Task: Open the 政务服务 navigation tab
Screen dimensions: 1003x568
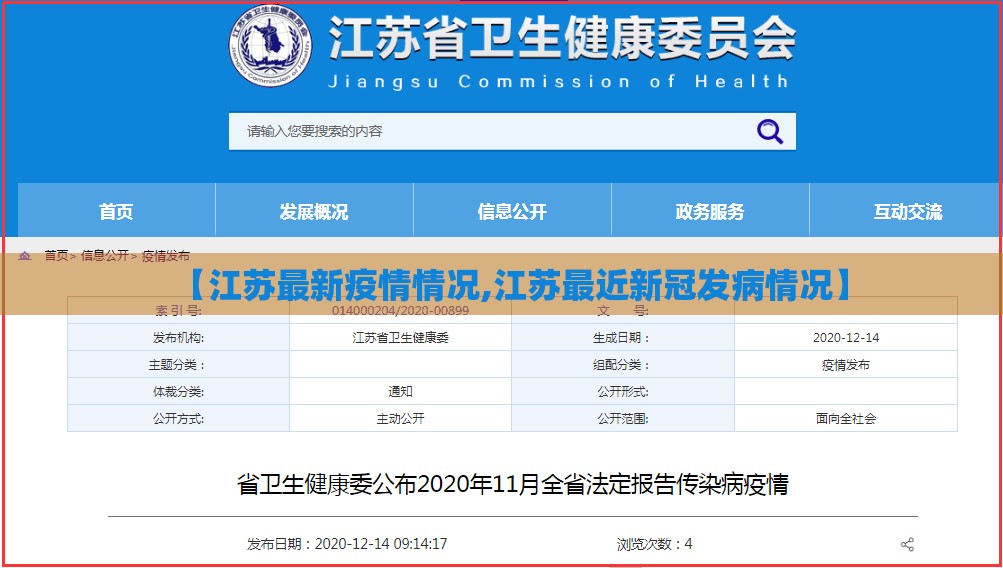Action: point(710,211)
